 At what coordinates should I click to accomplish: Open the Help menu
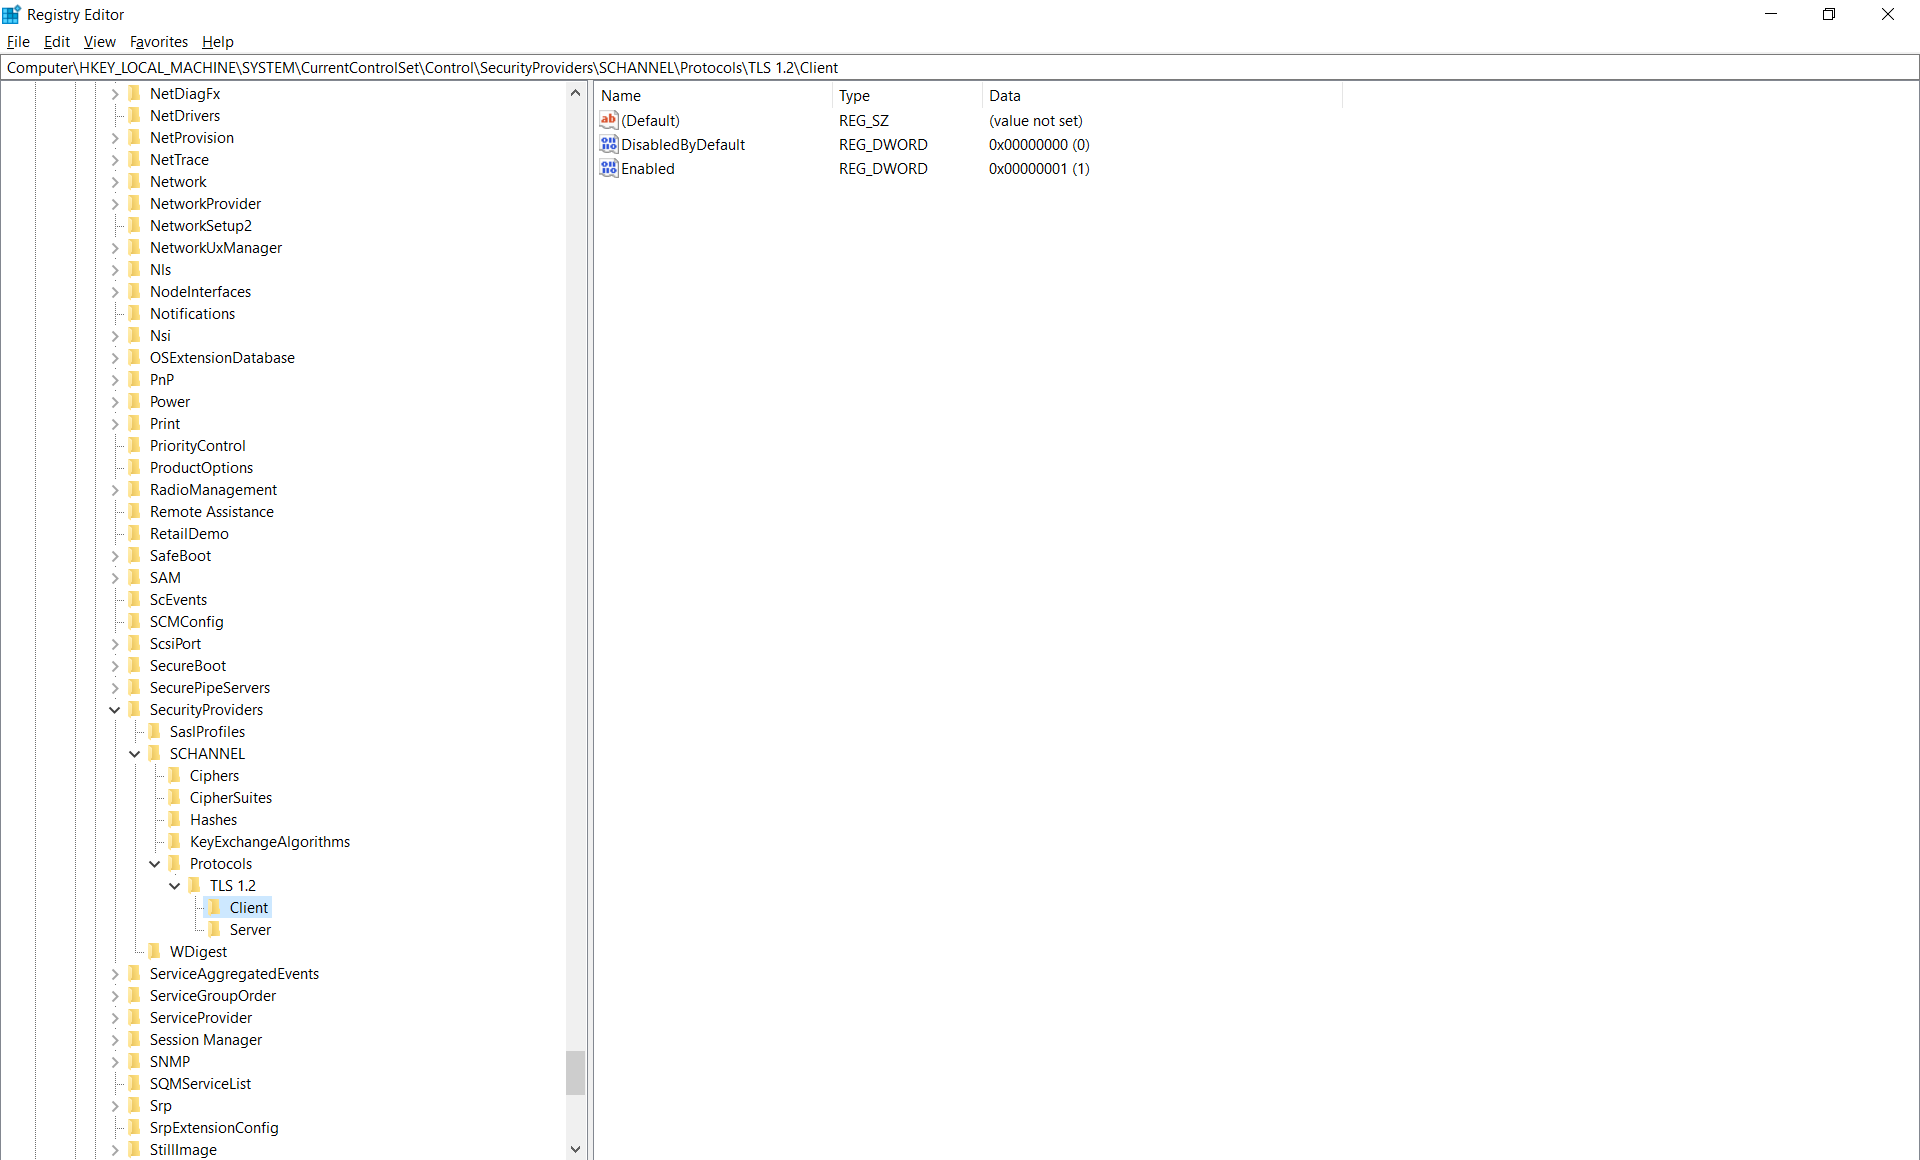pyautogui.click(x=217, y=42)
